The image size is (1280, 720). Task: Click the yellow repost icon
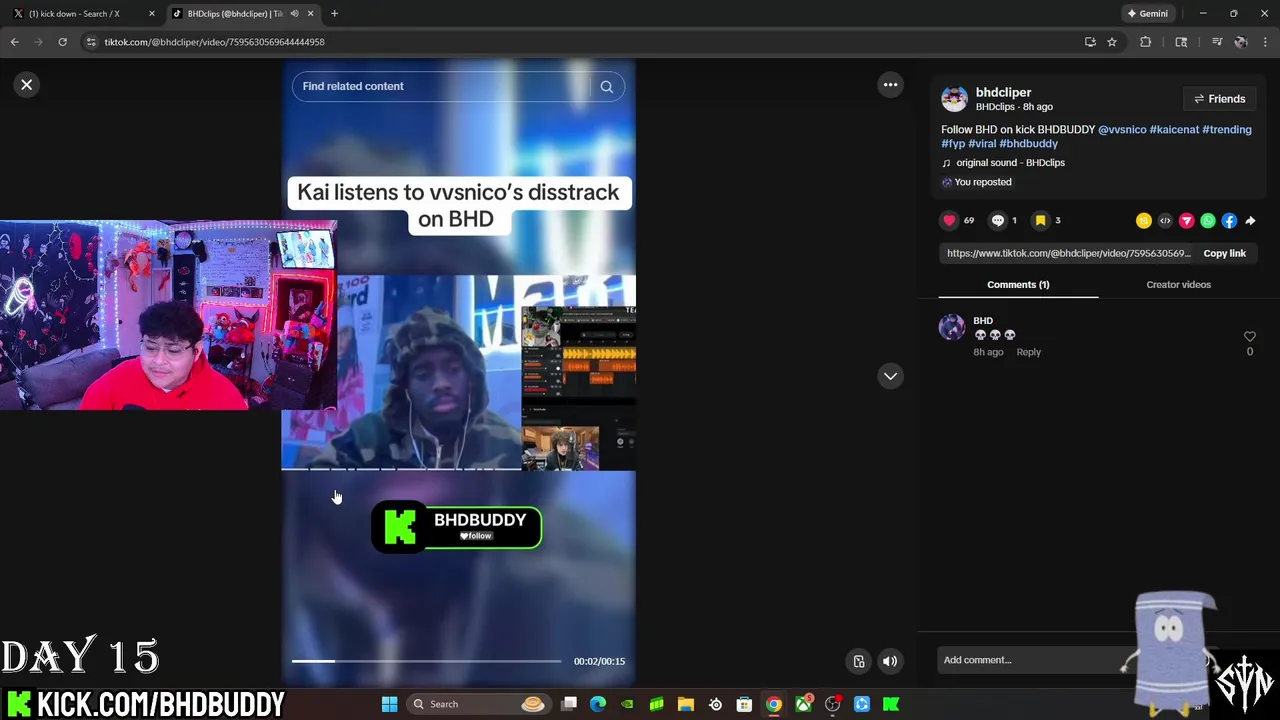1143,221
